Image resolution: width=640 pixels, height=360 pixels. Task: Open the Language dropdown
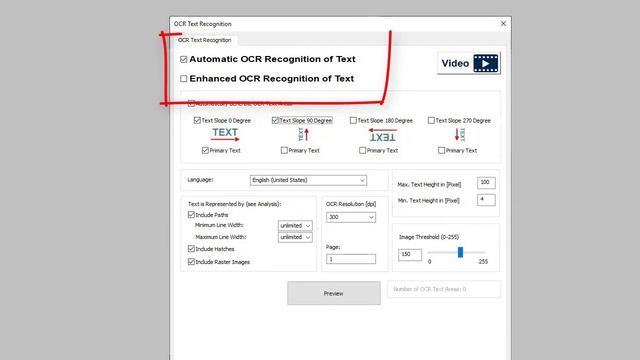coord(308,180)
